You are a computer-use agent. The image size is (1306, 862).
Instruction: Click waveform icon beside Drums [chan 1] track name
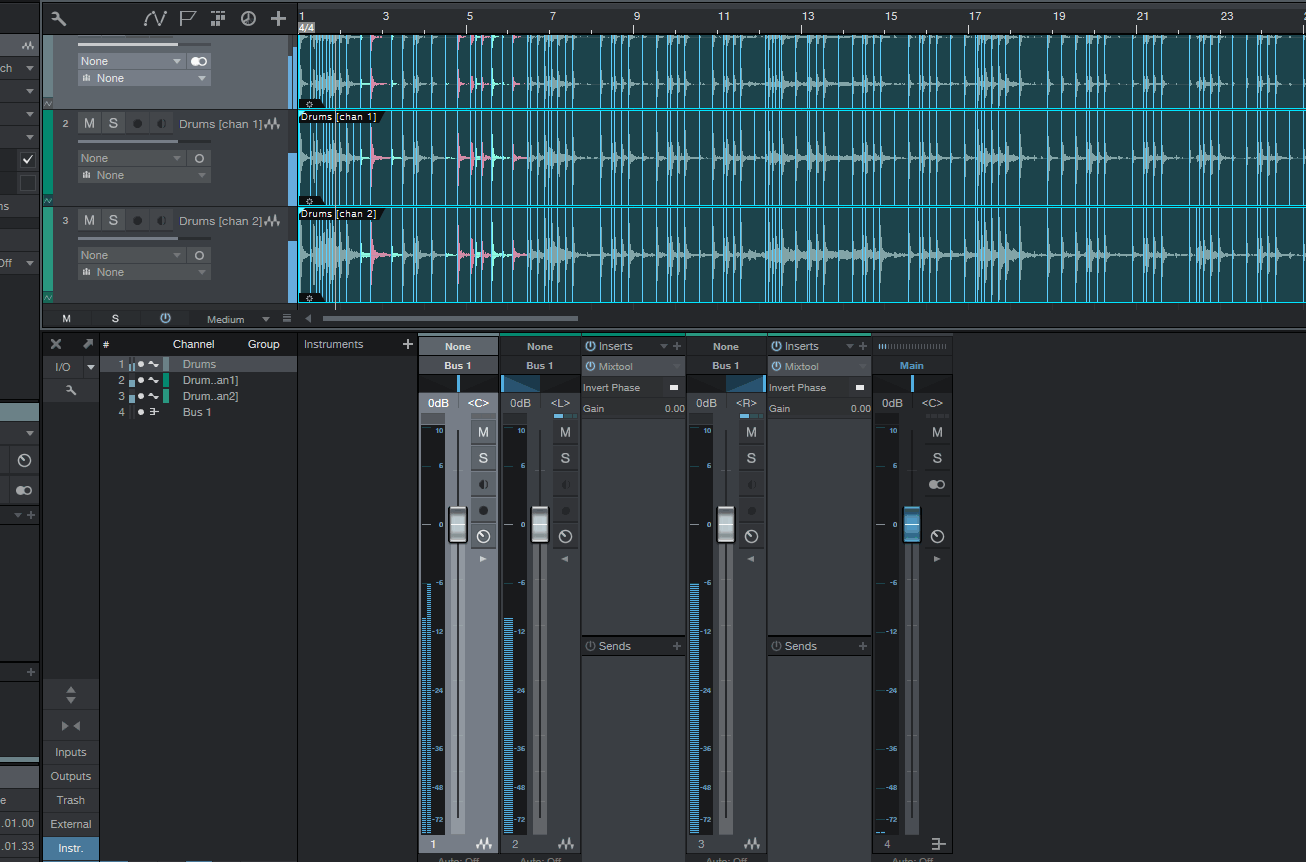pyautogui.click(x=272, y=124)
